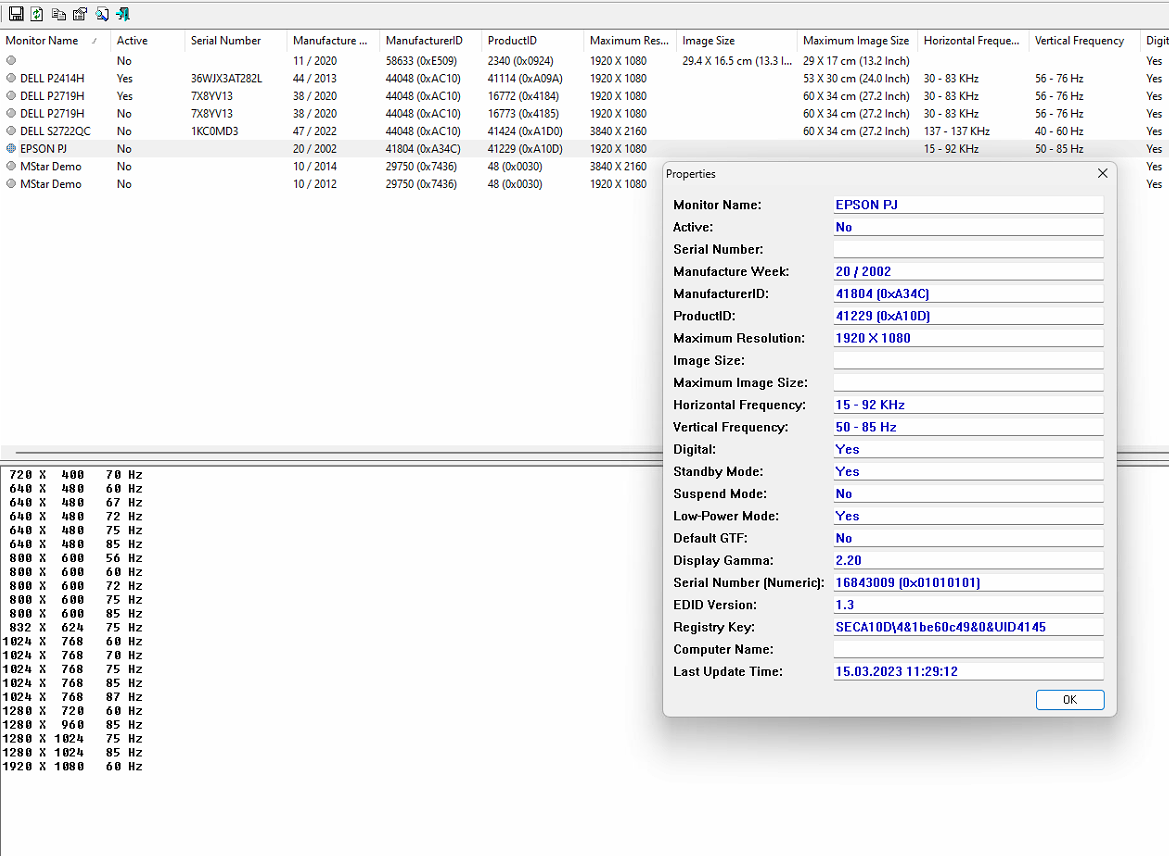Screen dimensions: 1169x856
Task: Open the Properties toolbar icon
Action: point(80,13)
